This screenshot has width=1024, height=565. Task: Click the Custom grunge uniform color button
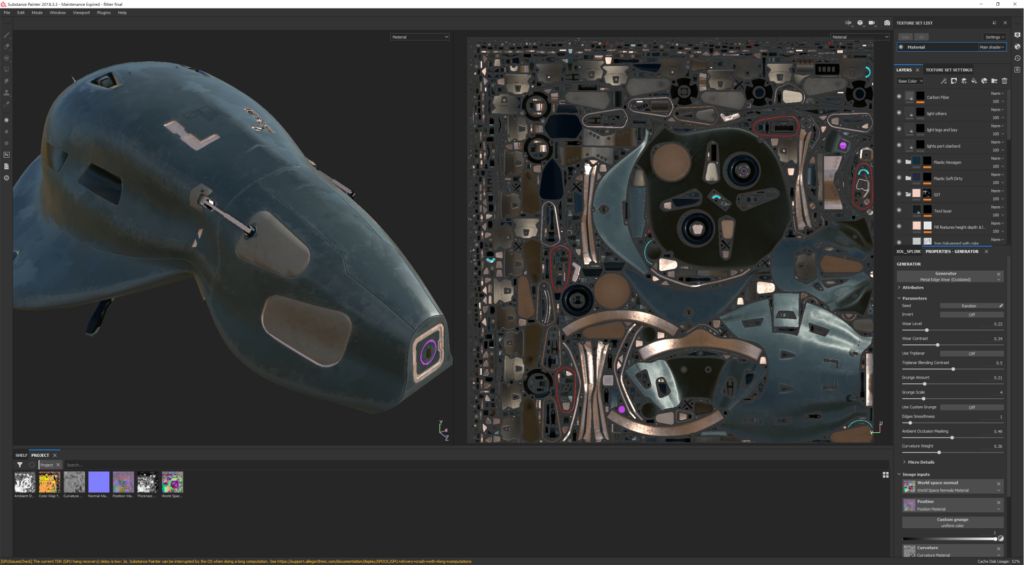click(953, 523)
